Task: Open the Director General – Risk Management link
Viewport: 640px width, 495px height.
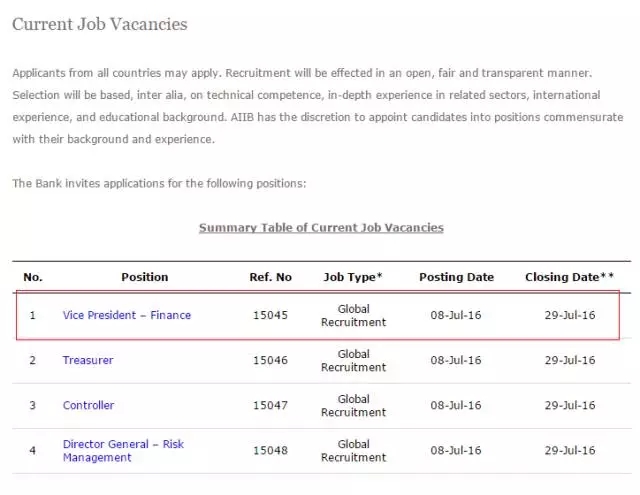Action: [123, 451]
